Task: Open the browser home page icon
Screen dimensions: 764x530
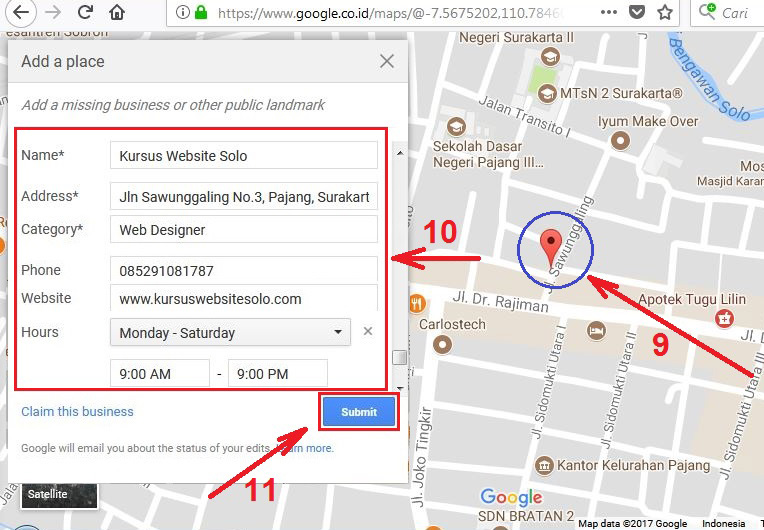Action: pyautogui.click(x=117, y=12)
